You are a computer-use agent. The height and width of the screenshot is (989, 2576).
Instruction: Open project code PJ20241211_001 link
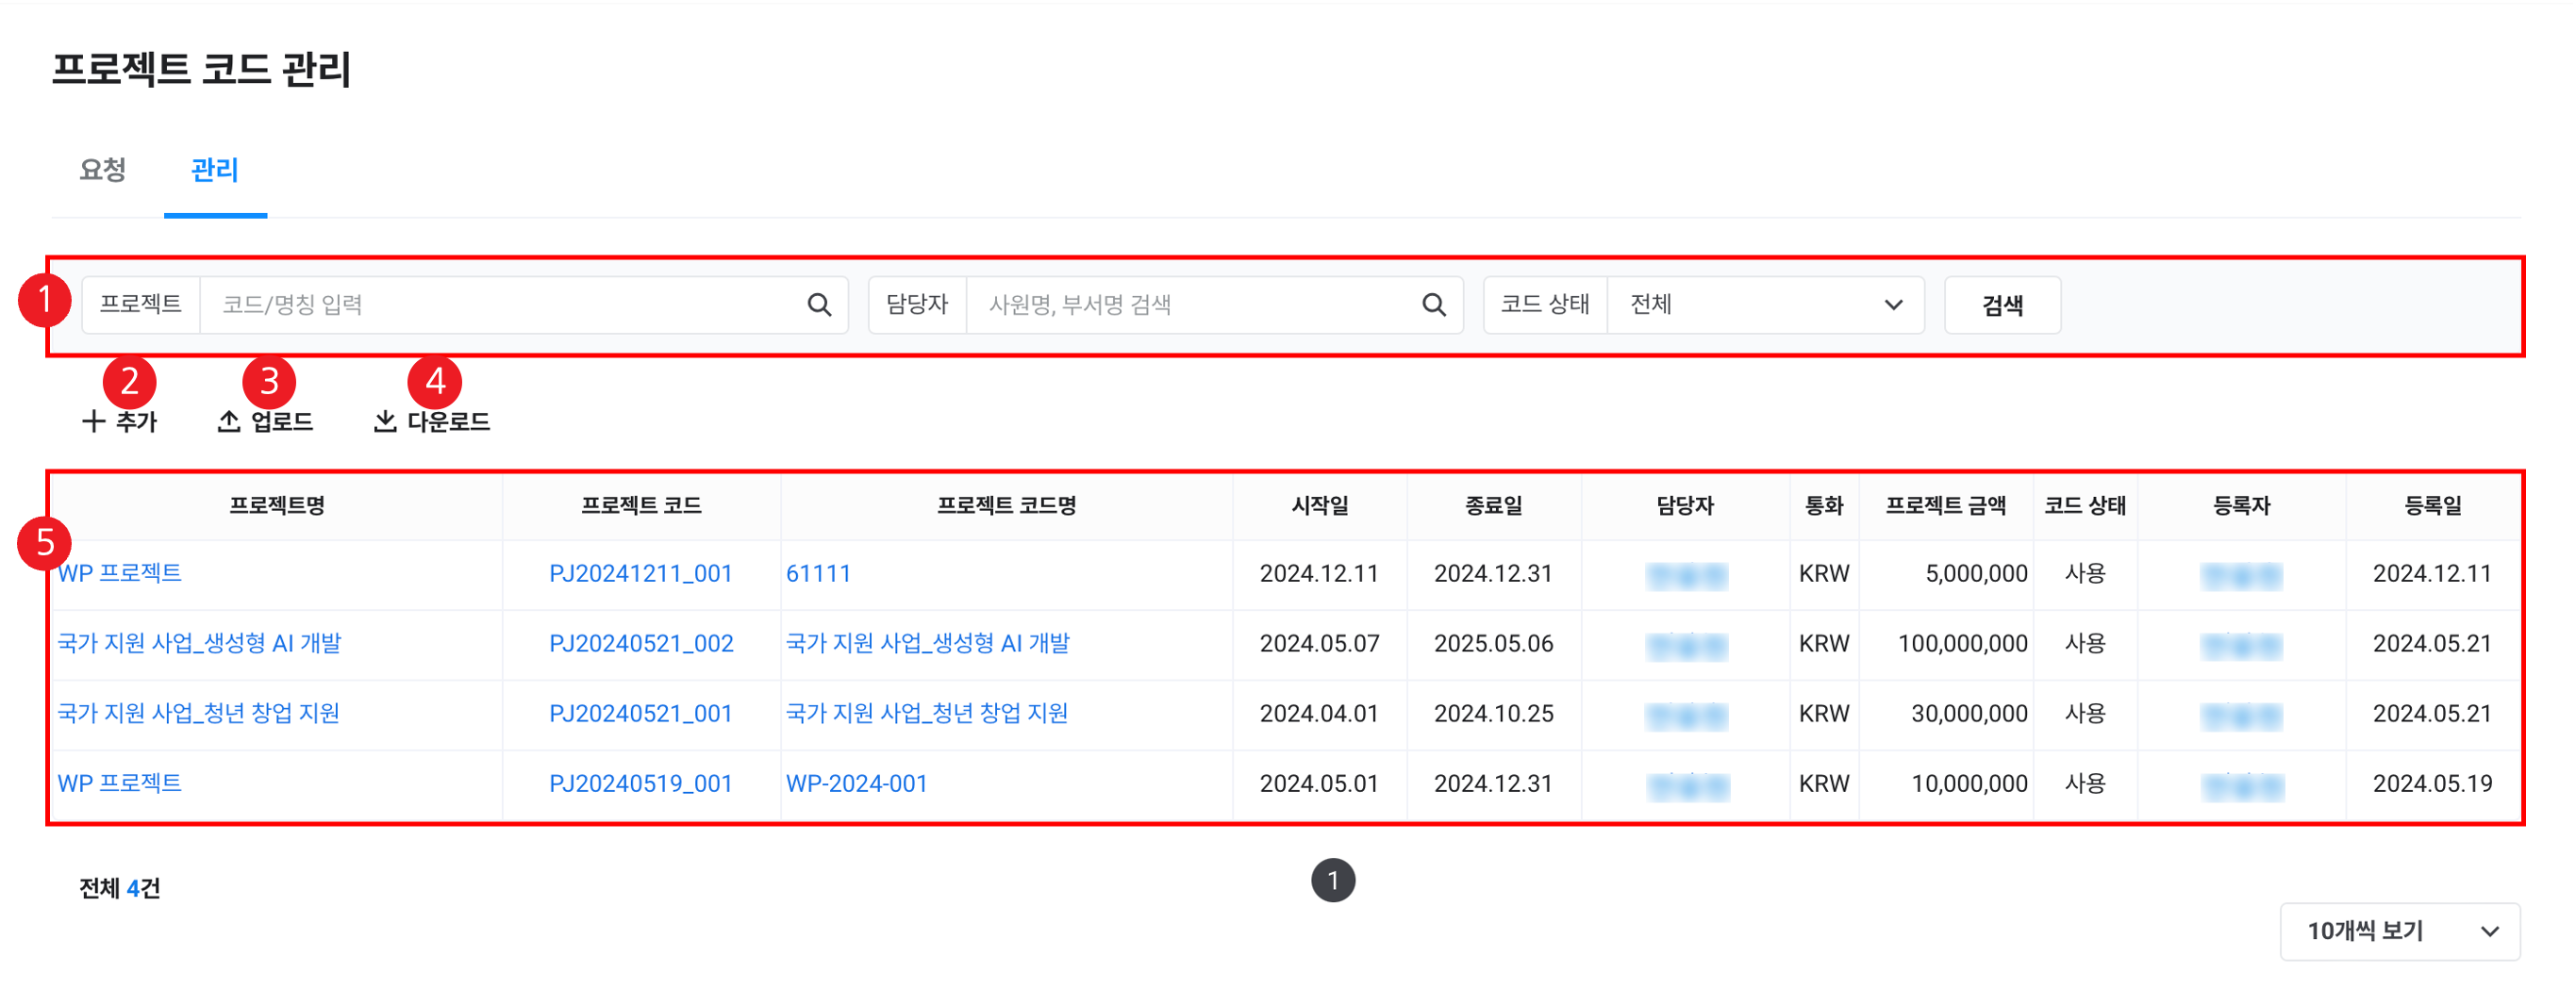(x=640, y=574)
